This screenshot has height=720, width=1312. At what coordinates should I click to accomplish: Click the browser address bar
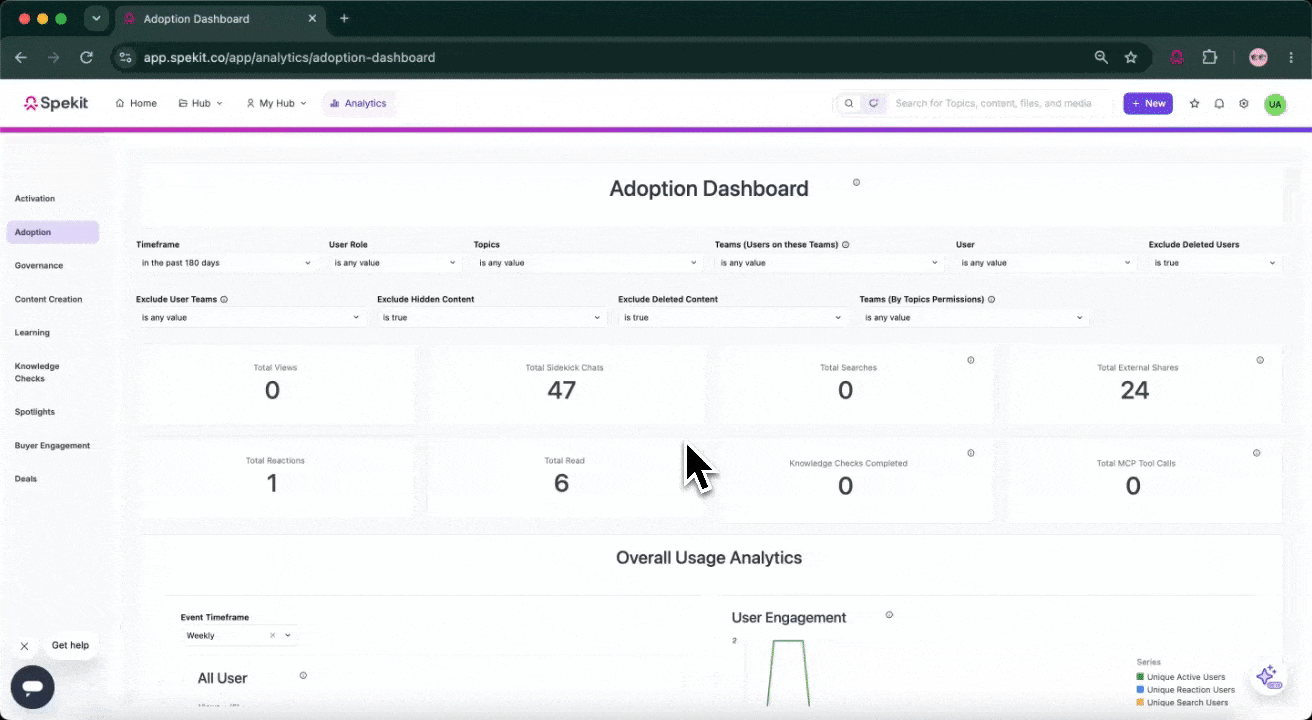click(x=600, y=57)
